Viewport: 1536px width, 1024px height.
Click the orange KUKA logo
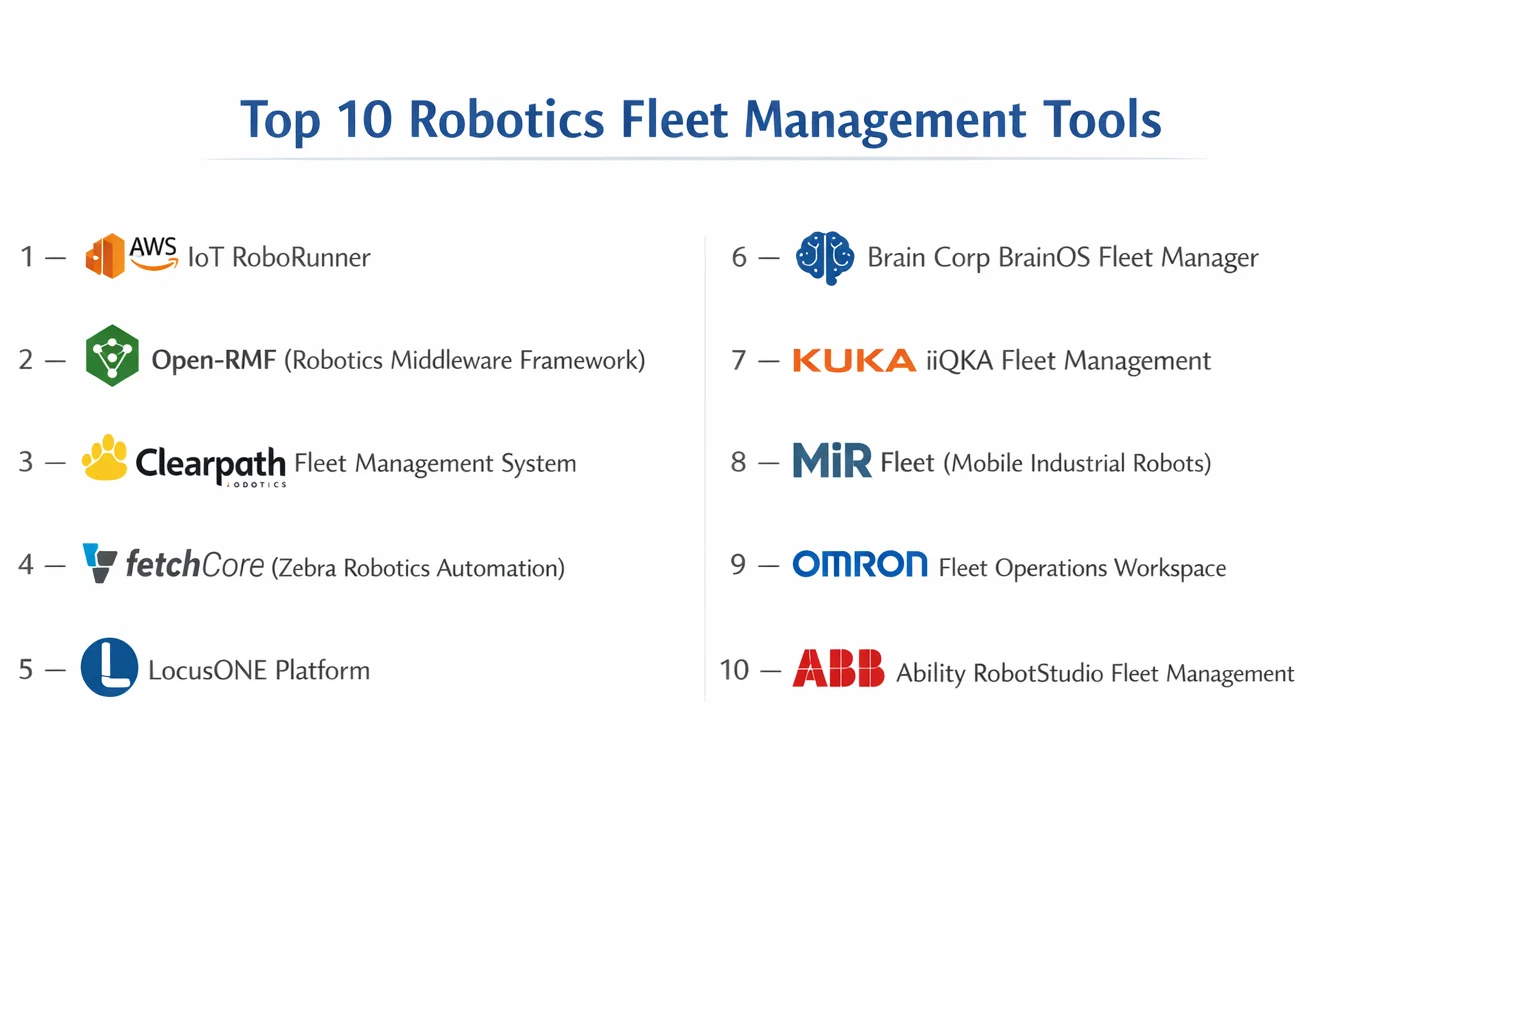tap(853, 360)
